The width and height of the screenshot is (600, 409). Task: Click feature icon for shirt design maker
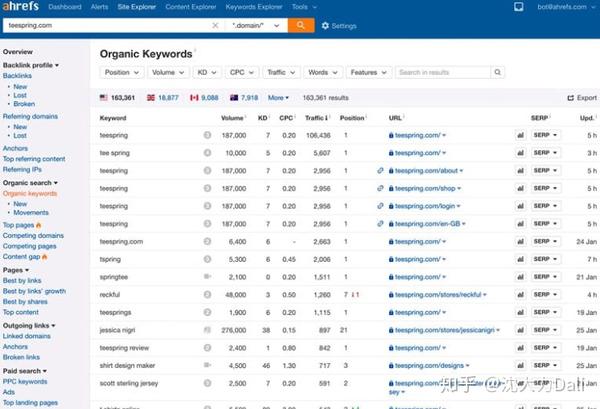(x=207, y=365)
